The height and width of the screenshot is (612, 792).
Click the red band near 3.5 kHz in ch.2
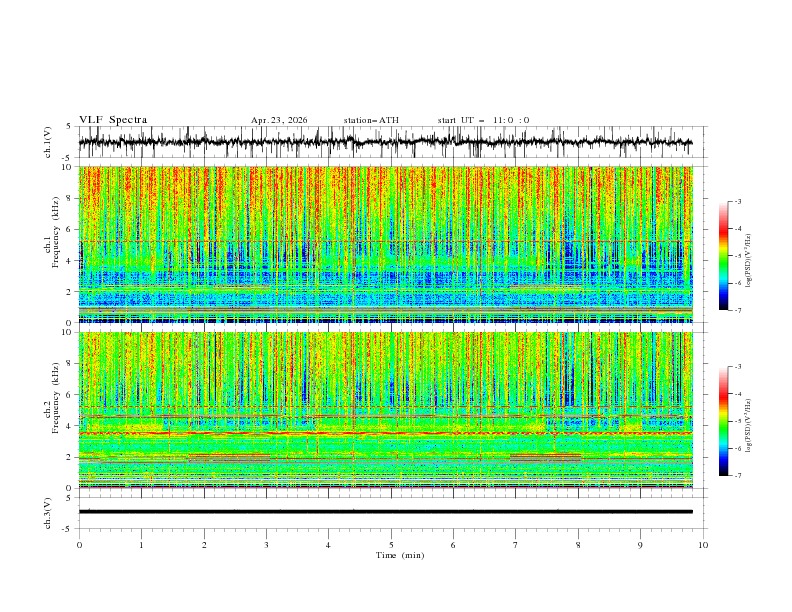pos(385,433)
